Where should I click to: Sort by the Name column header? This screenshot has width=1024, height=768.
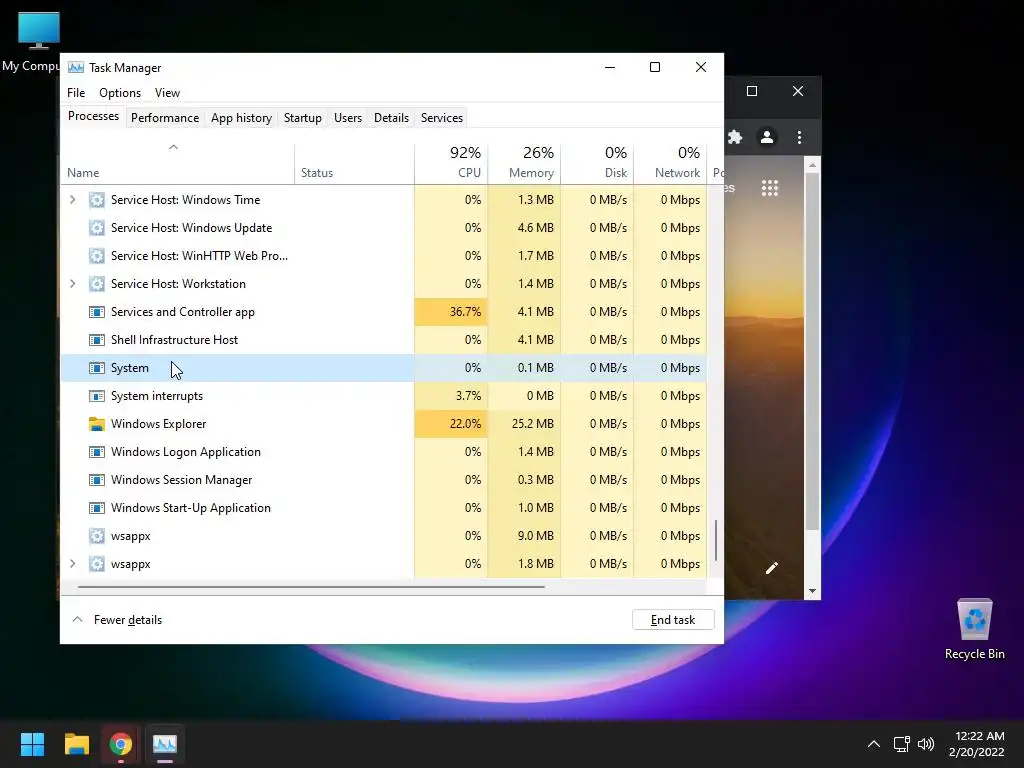[178, 163]
